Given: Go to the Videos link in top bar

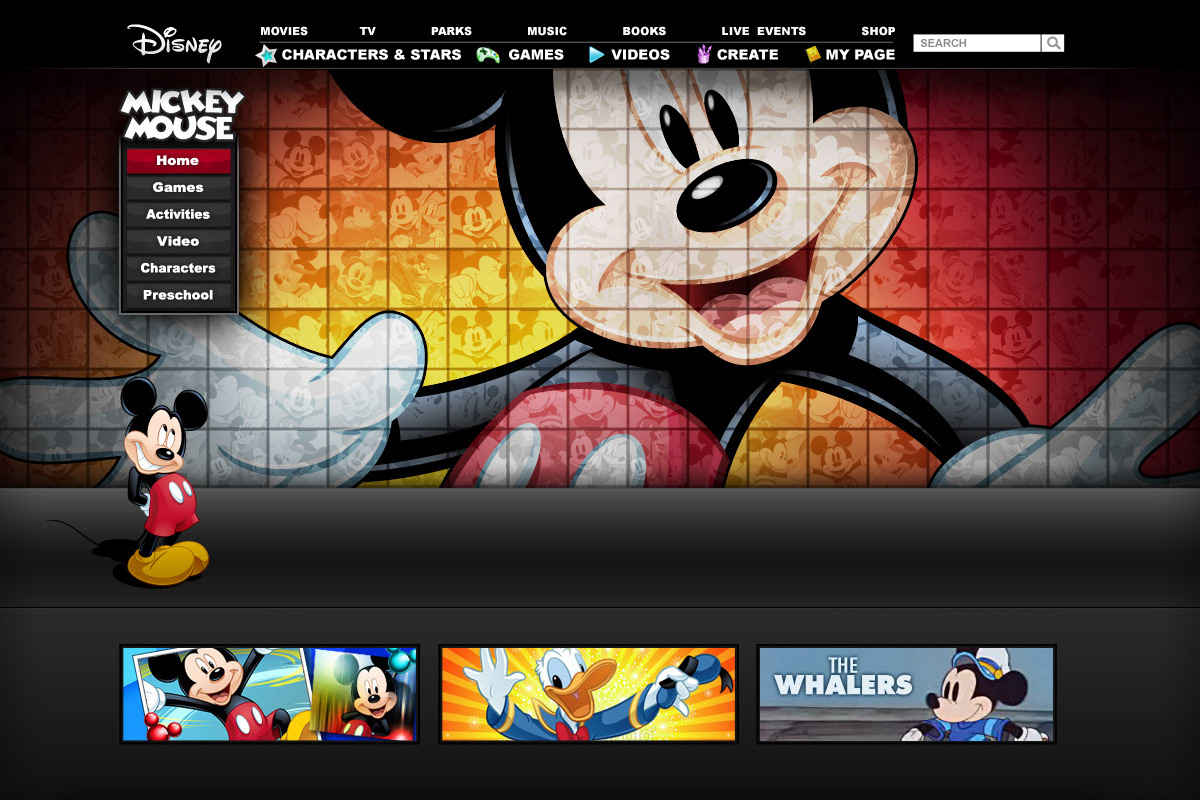Looking at the screenshot, I should point(640,55).
